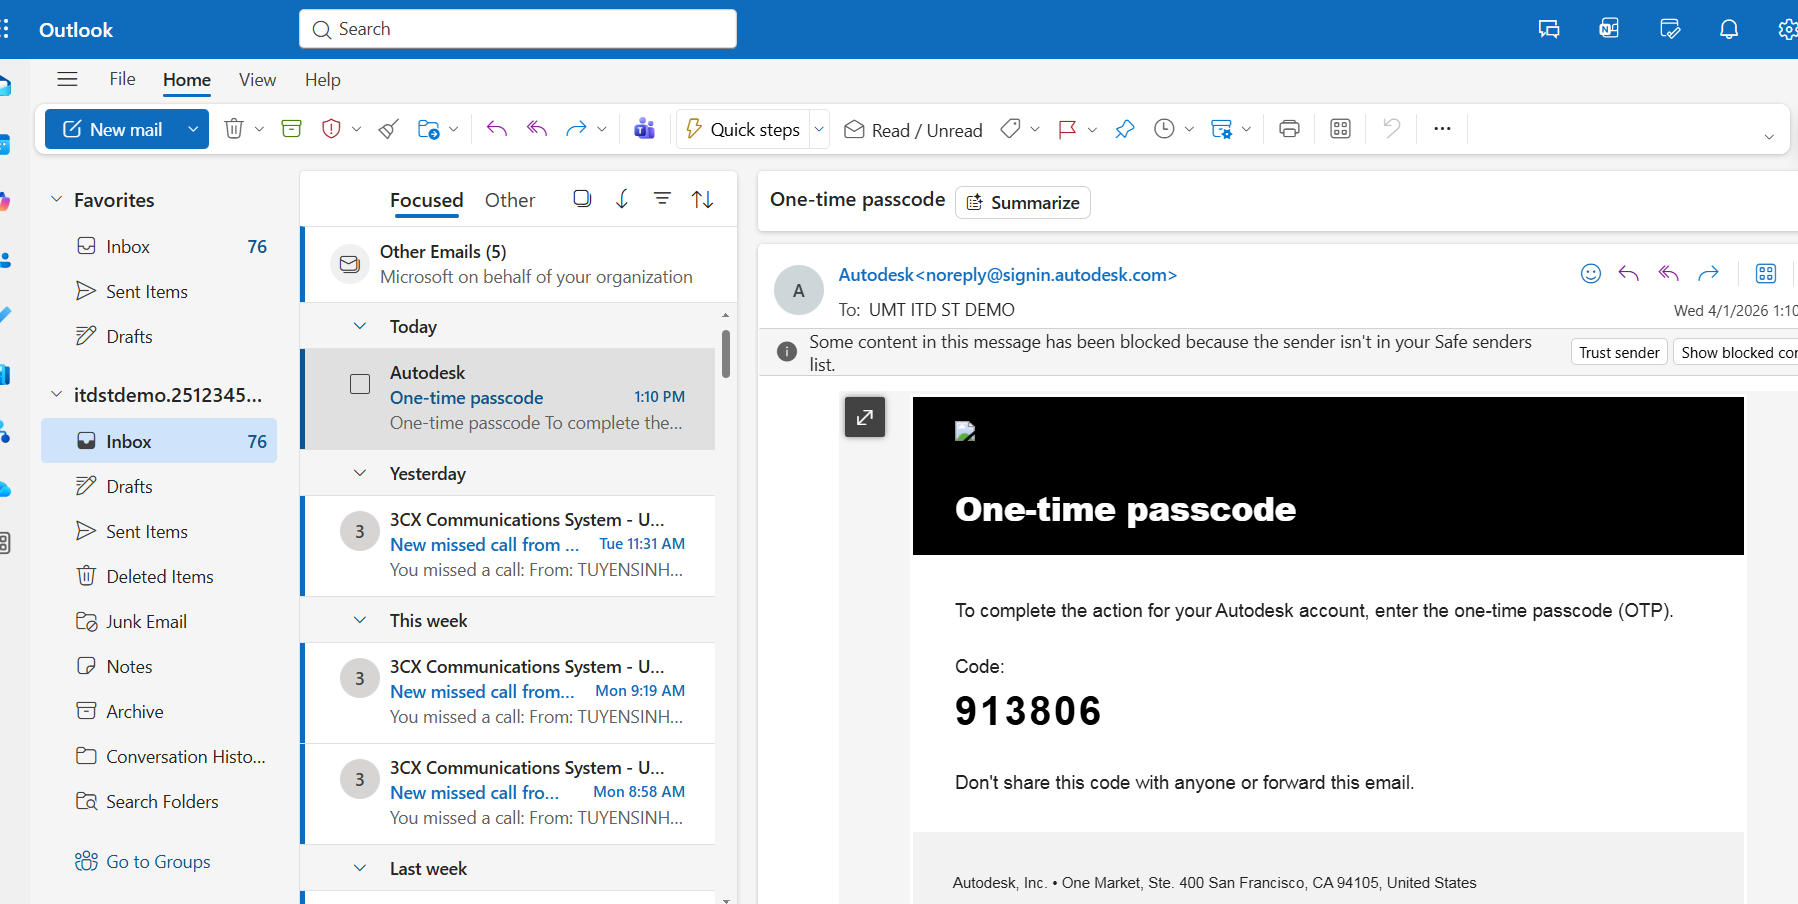Image resolution: width=1798 pixels, height=904 pixels.
Task: Expand the message with the pop-out icon
Action: (x=865, y=417)
